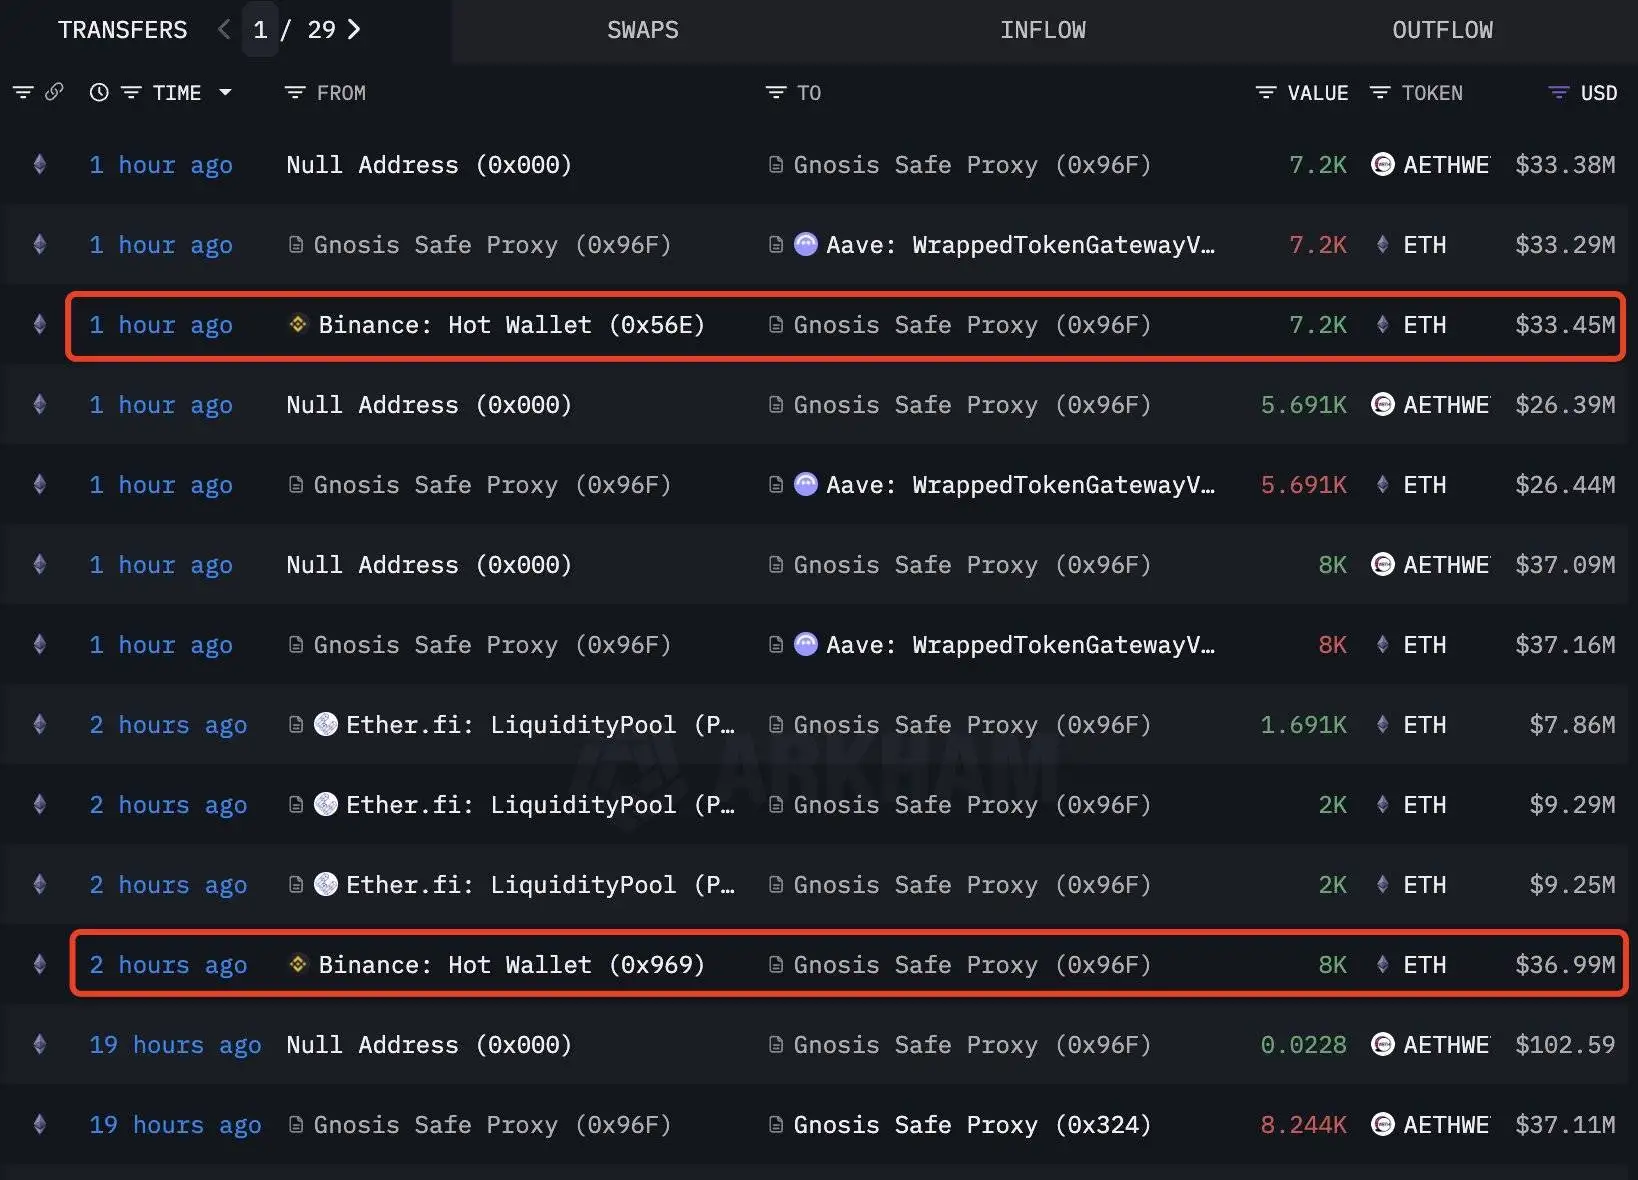Viewport: 1638px width, 1180px height.
Task: Open the FROM column filter
Action: [295, 92]
